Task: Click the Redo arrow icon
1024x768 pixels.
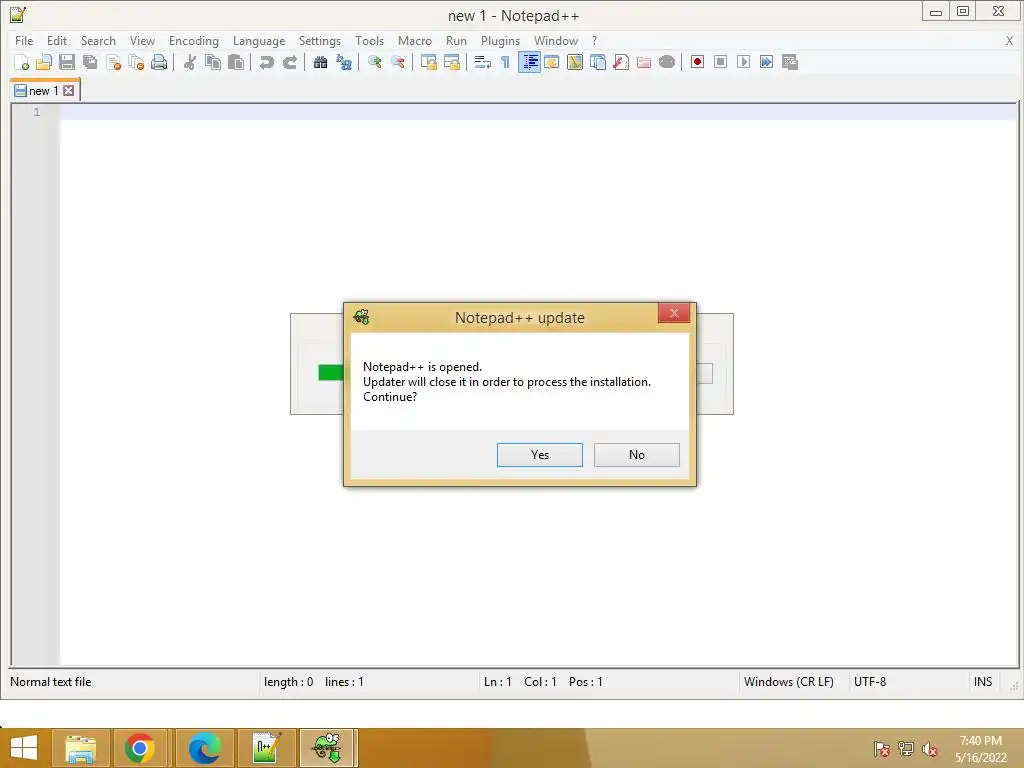Action: 289,62
